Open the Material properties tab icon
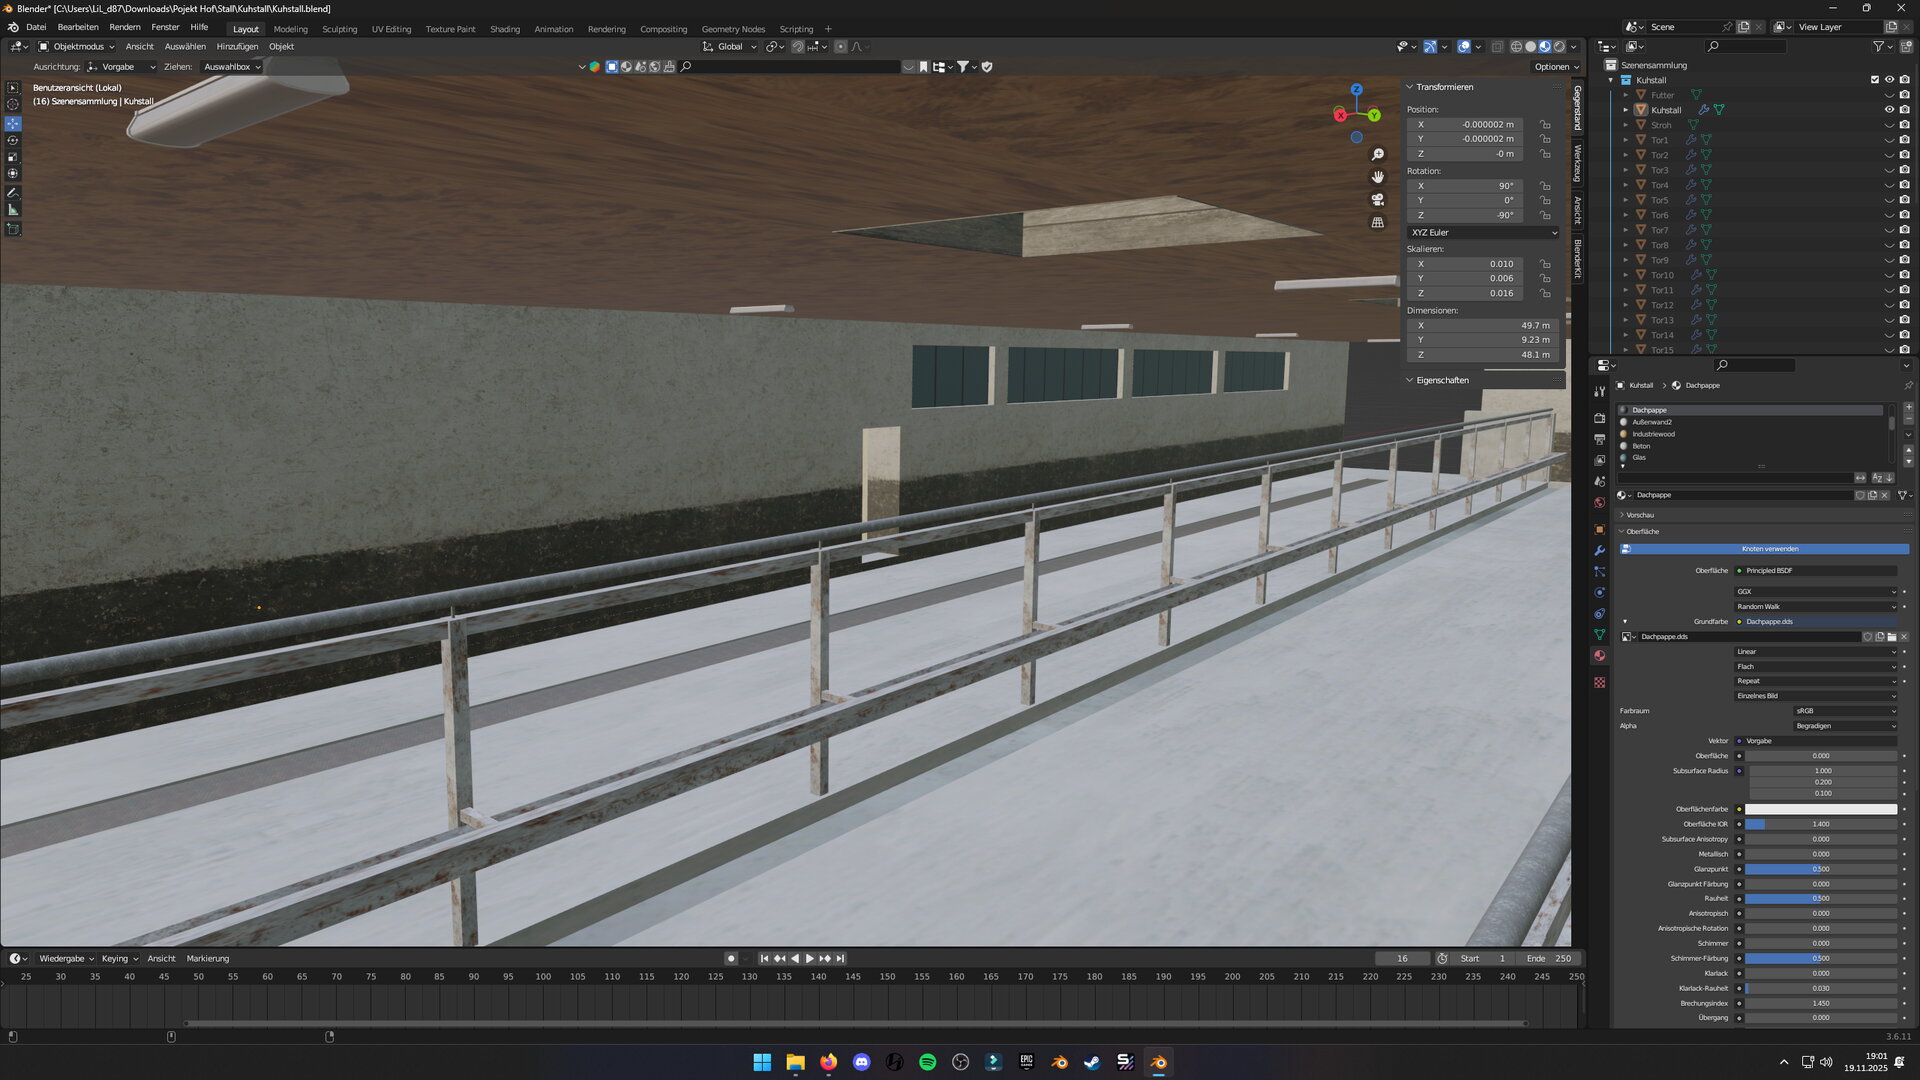This screenshot has width=1920, height=1080. pos(1599,656)
